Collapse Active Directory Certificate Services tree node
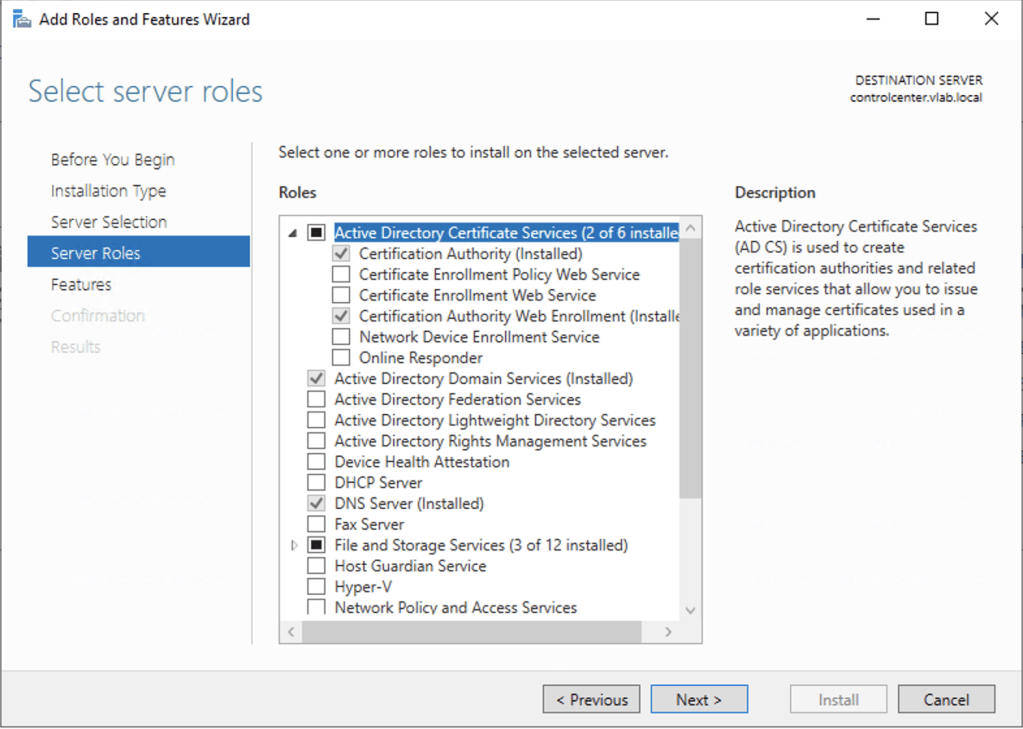The width and height of the screenshot is (1023, 729). (x=293, y=233)
